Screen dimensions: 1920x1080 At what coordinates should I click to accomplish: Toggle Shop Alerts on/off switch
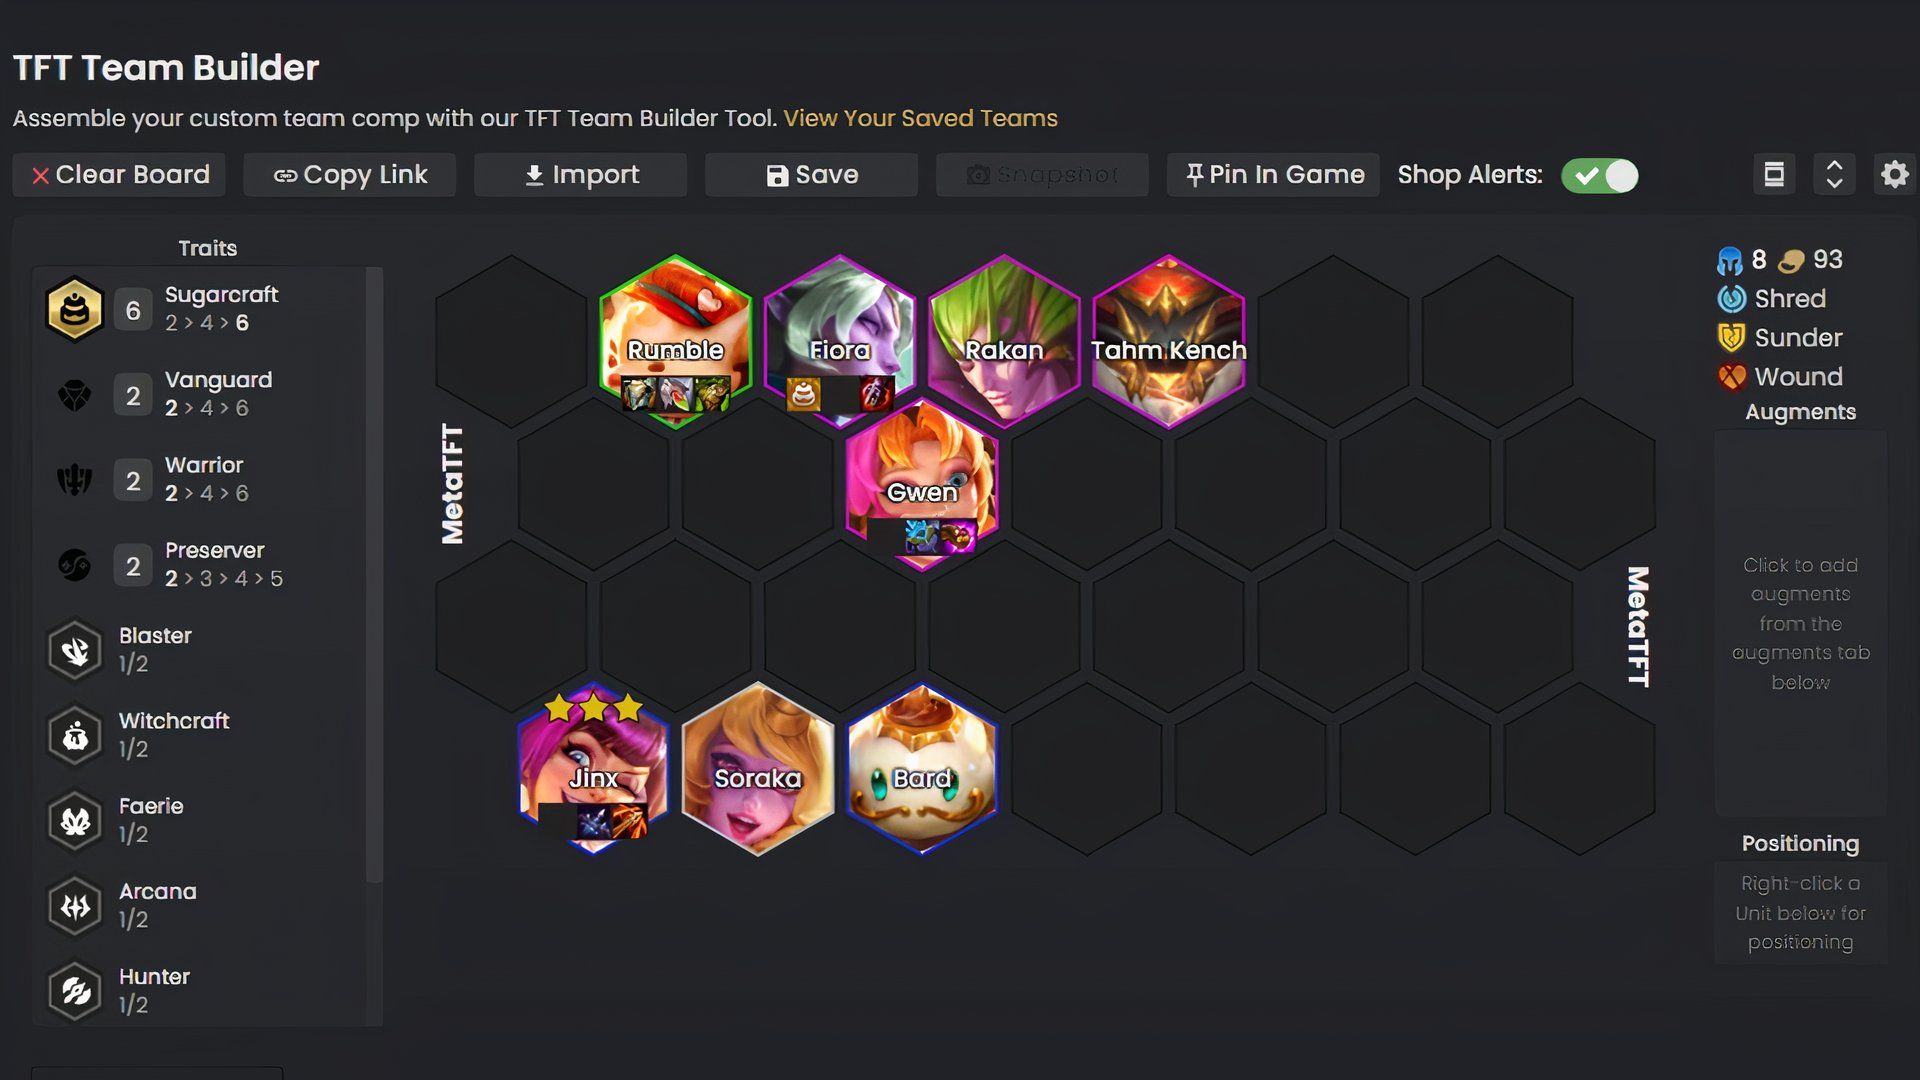[1600, 174]
